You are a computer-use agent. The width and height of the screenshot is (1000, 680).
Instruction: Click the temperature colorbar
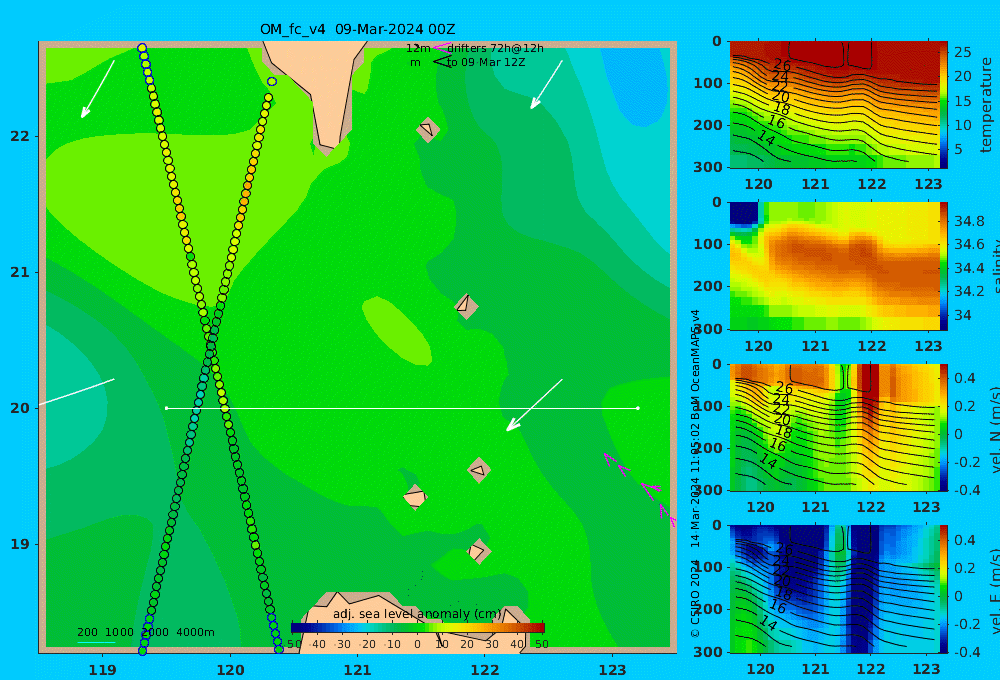[x=944, y=105]
